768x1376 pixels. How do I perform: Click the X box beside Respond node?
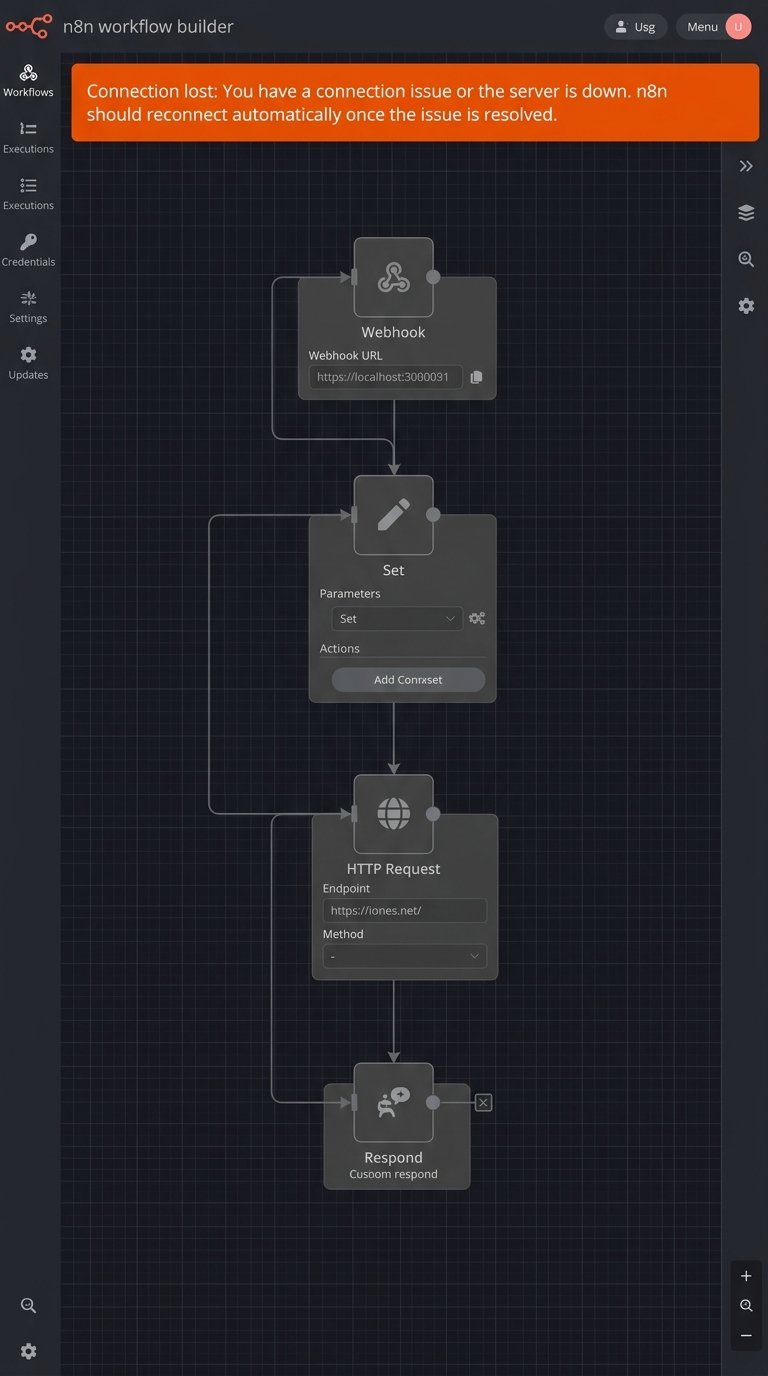483,1102
